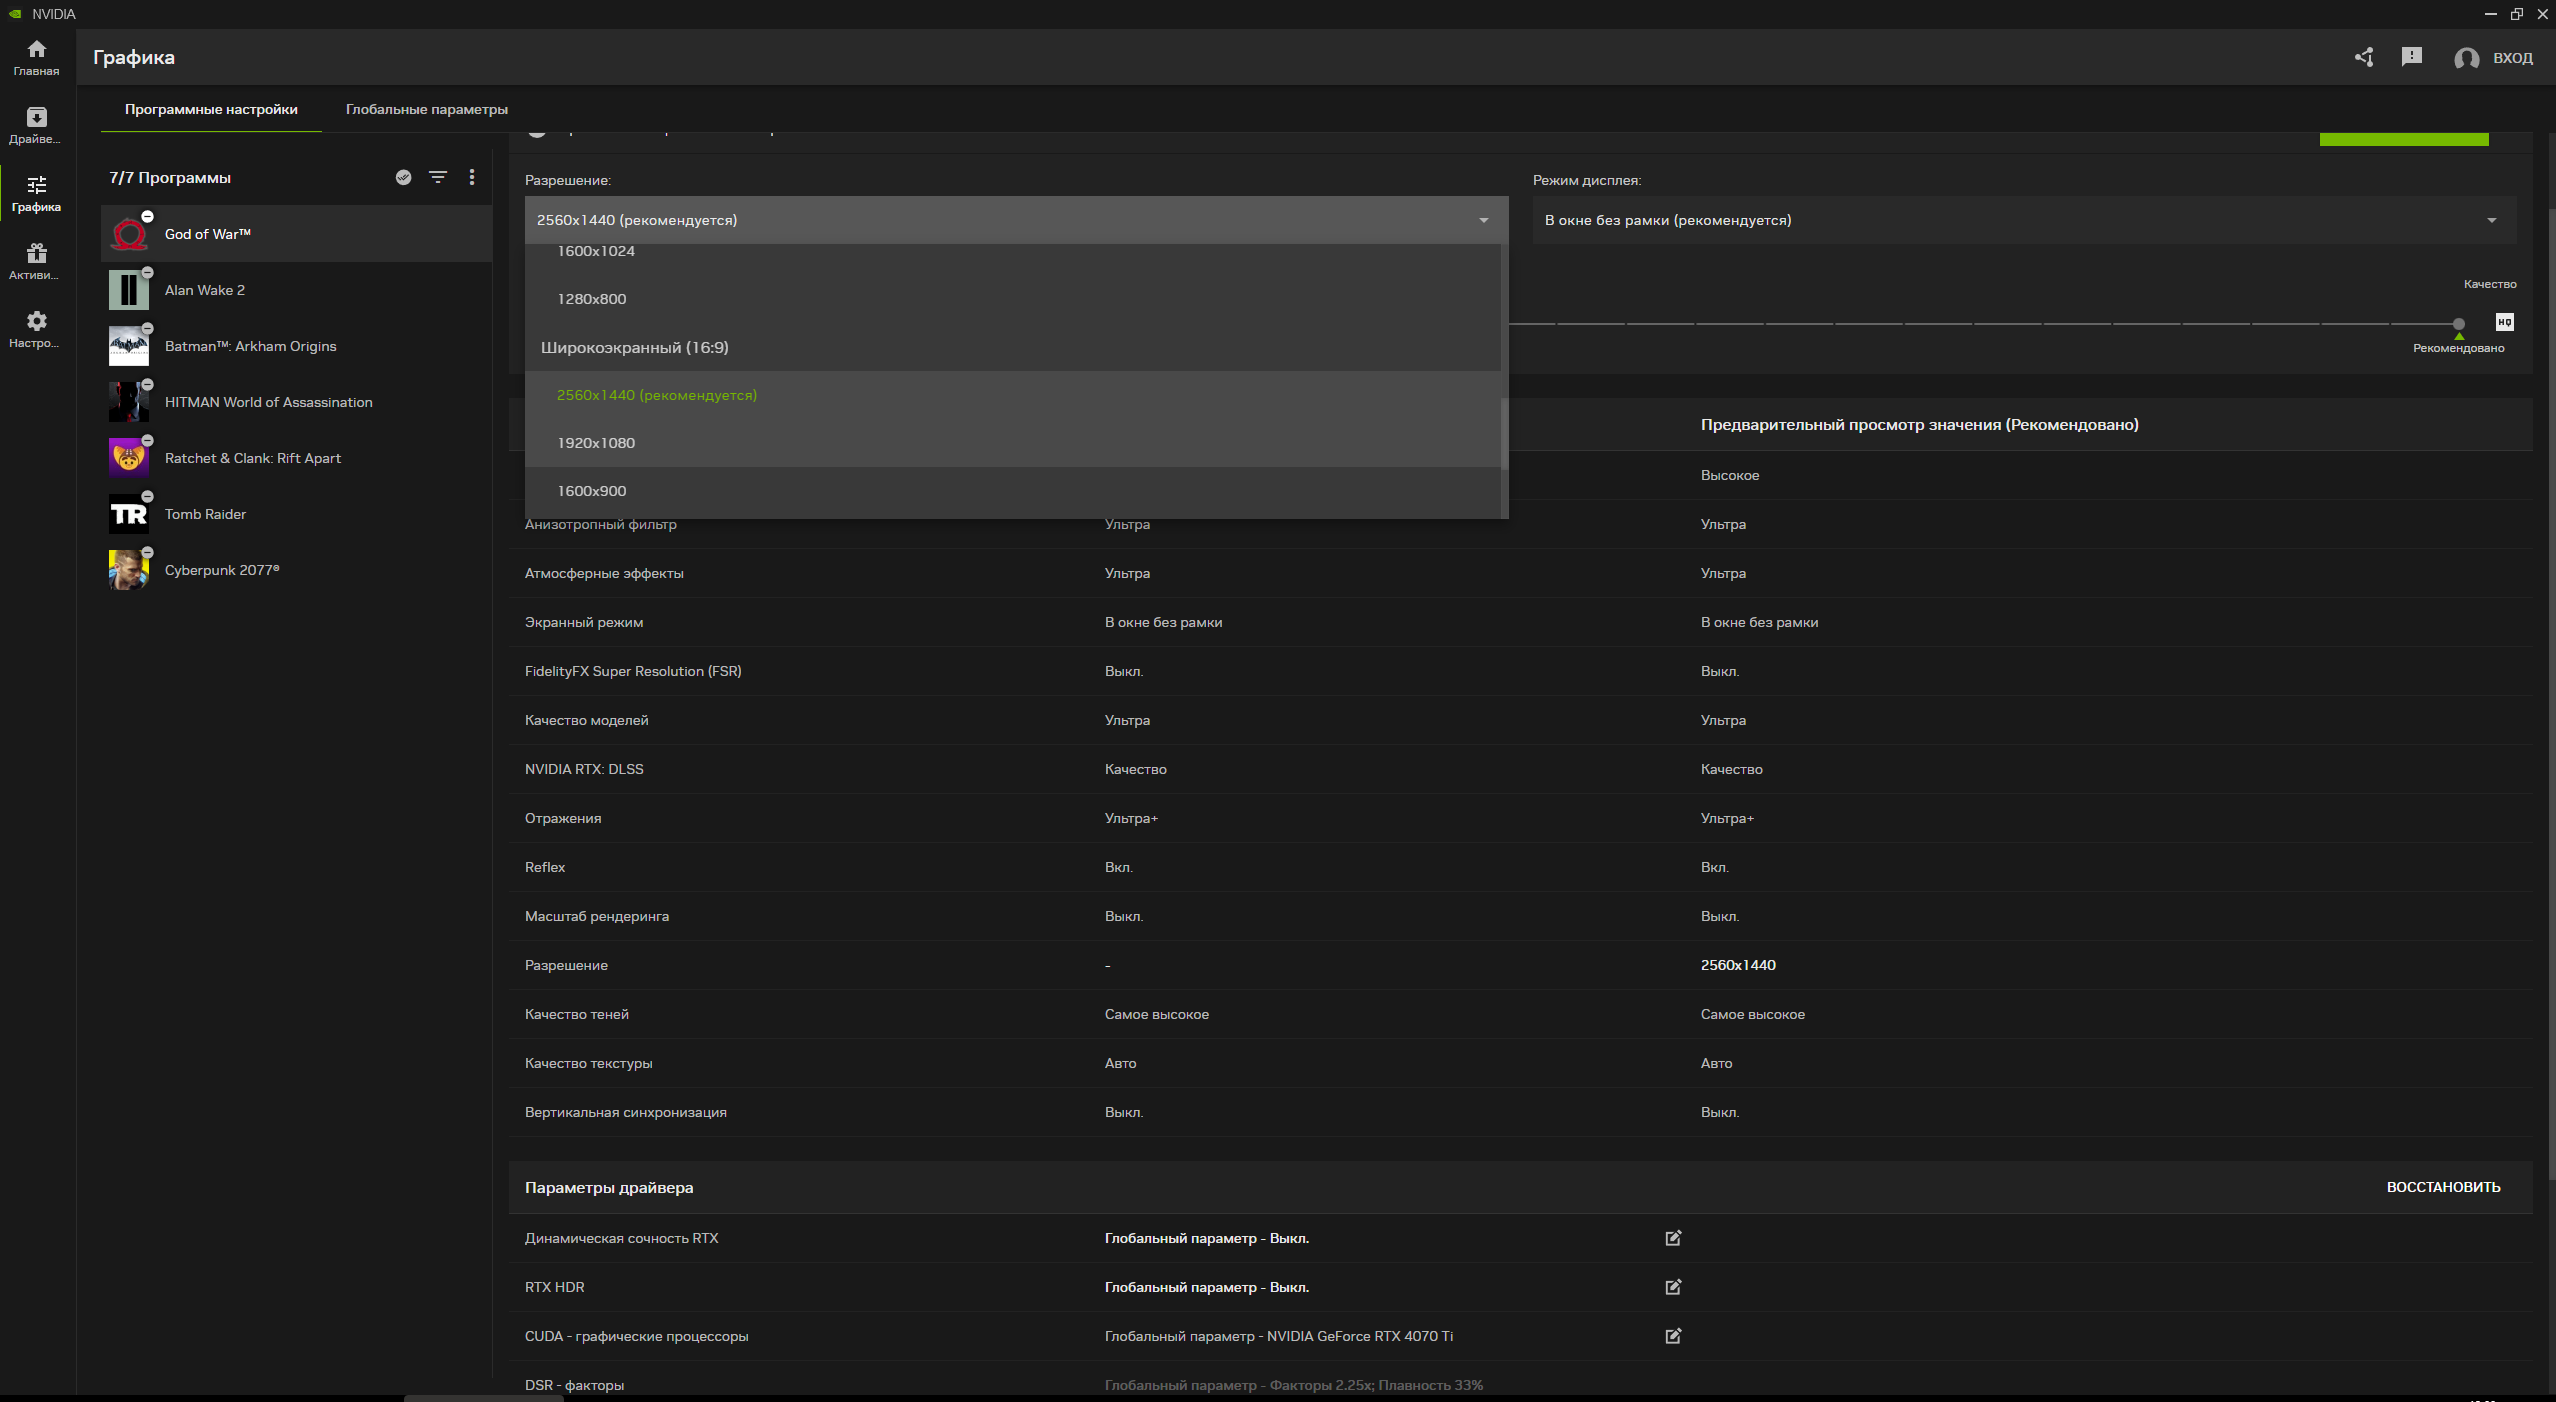Click minus badge on Cyberpunk 2077 icon
The height and width of the screenshot is (1402, 2556).
[x=147, y=552]
